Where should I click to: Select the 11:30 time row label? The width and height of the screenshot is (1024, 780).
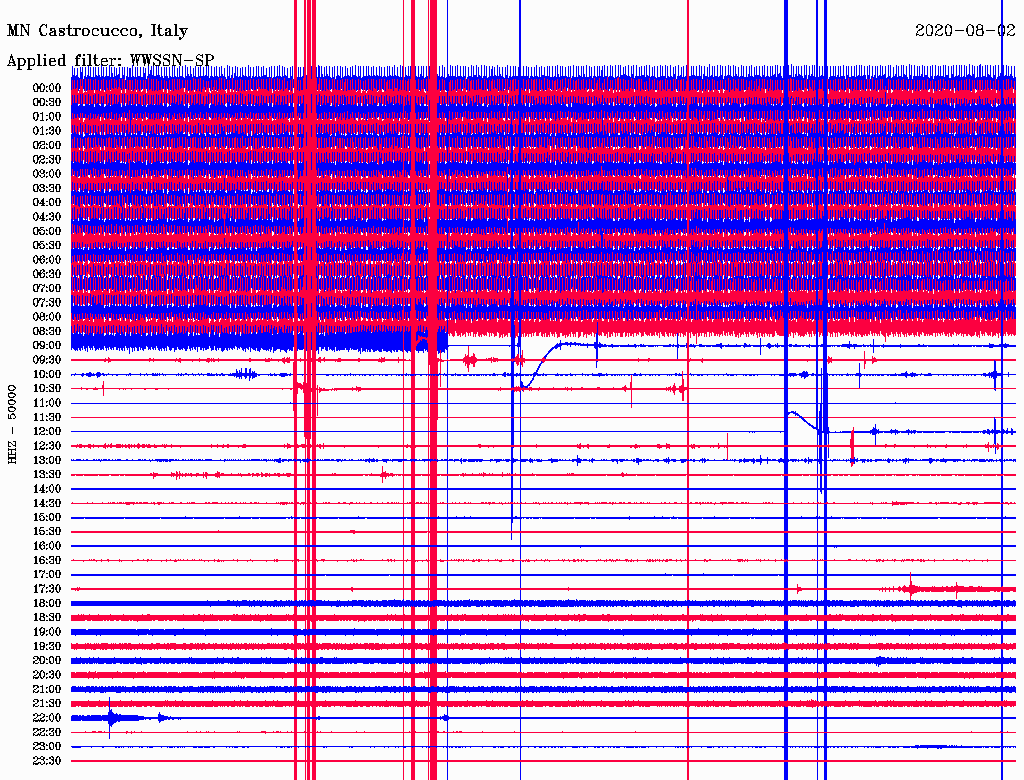pyautogui.click(x=47, y=417)
